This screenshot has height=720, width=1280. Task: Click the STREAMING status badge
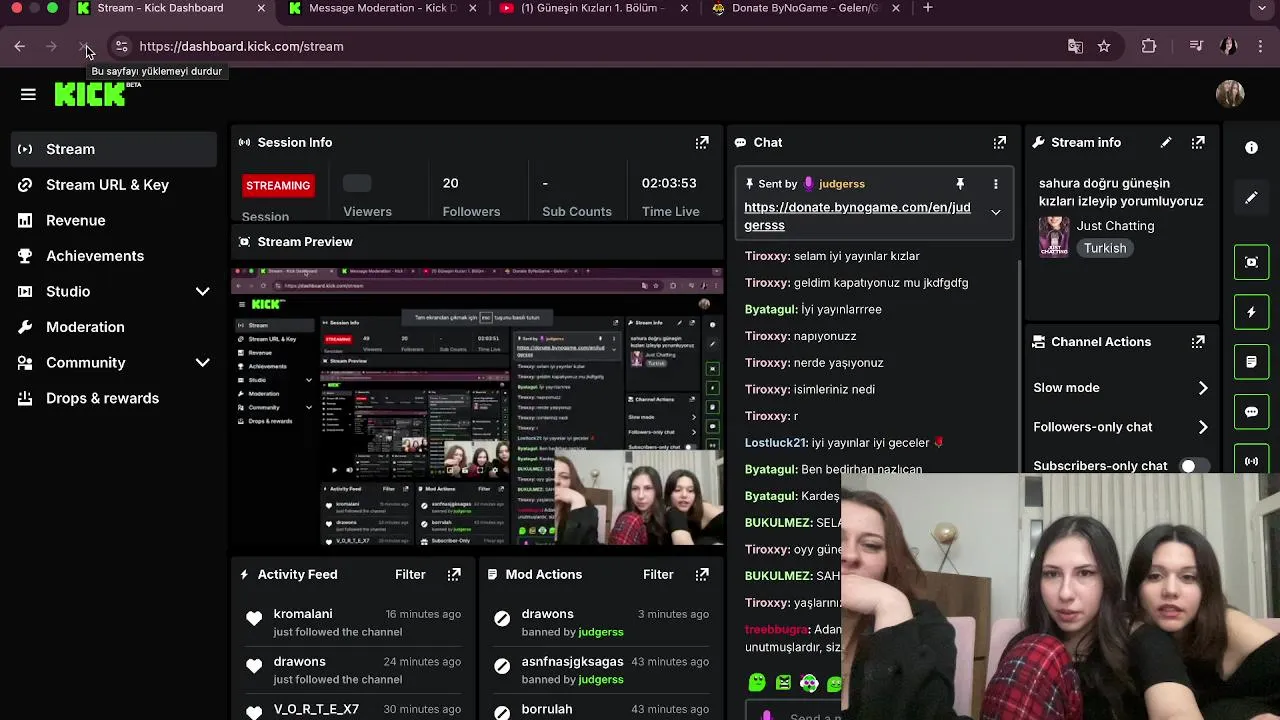(x=278, y=185)
